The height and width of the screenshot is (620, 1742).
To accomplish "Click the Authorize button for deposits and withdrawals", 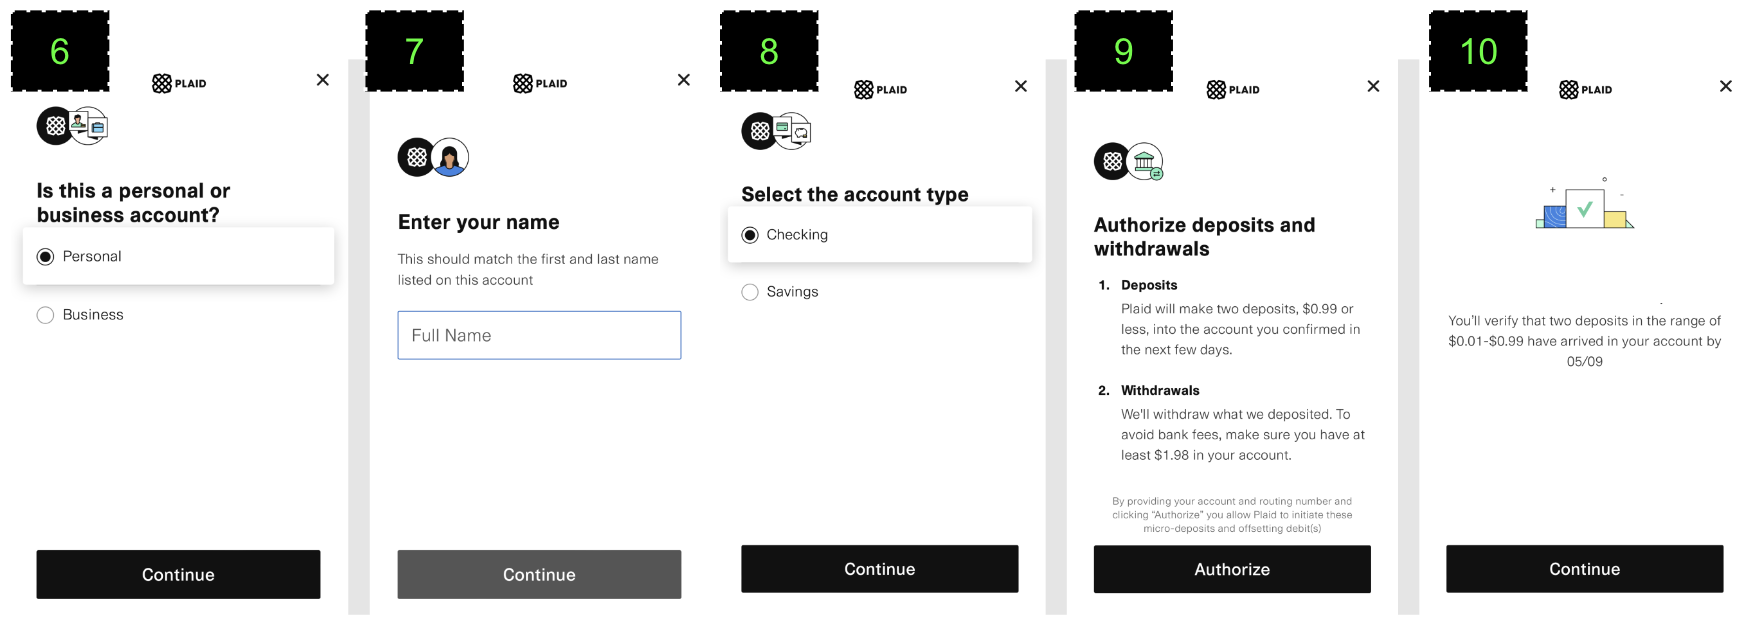I will [x=1232, y=569].
